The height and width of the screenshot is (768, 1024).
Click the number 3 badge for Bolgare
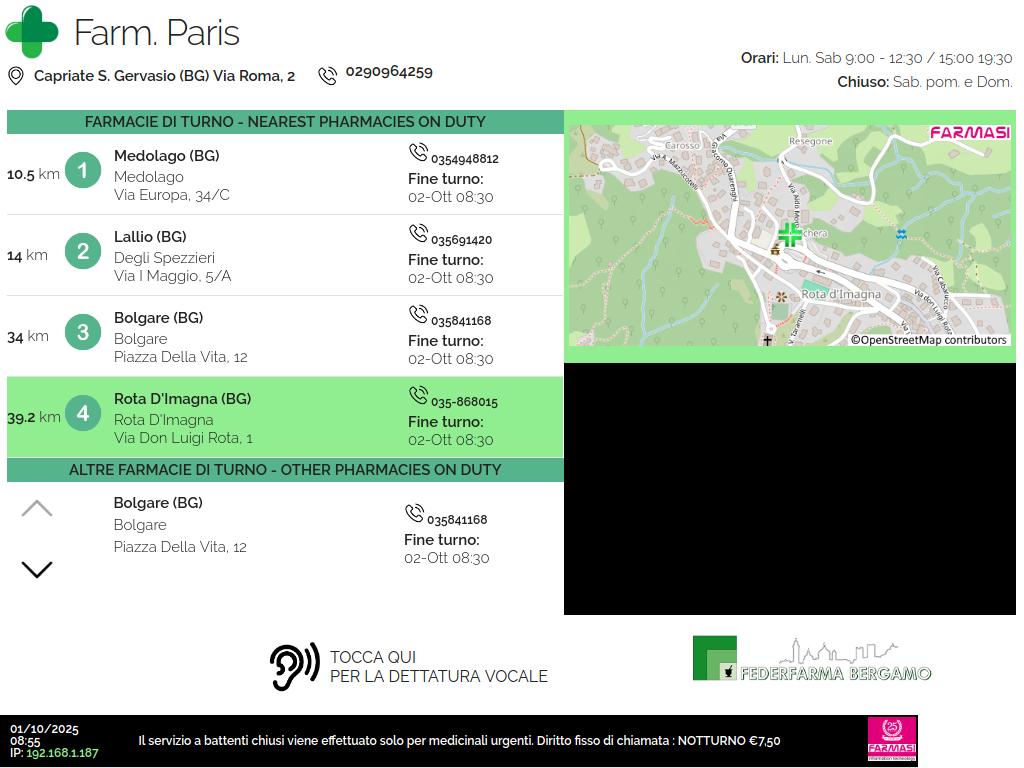[83, 332]
